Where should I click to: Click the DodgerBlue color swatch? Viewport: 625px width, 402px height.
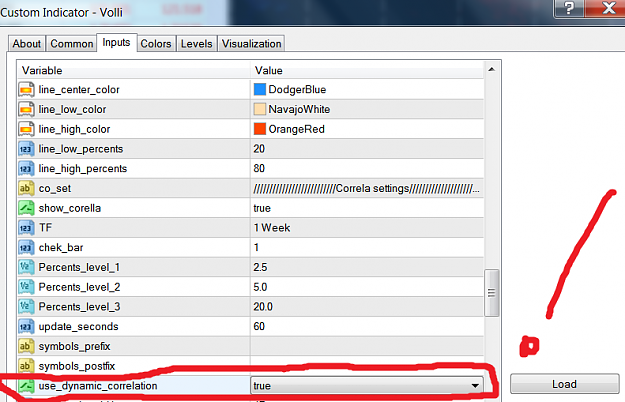260,89
